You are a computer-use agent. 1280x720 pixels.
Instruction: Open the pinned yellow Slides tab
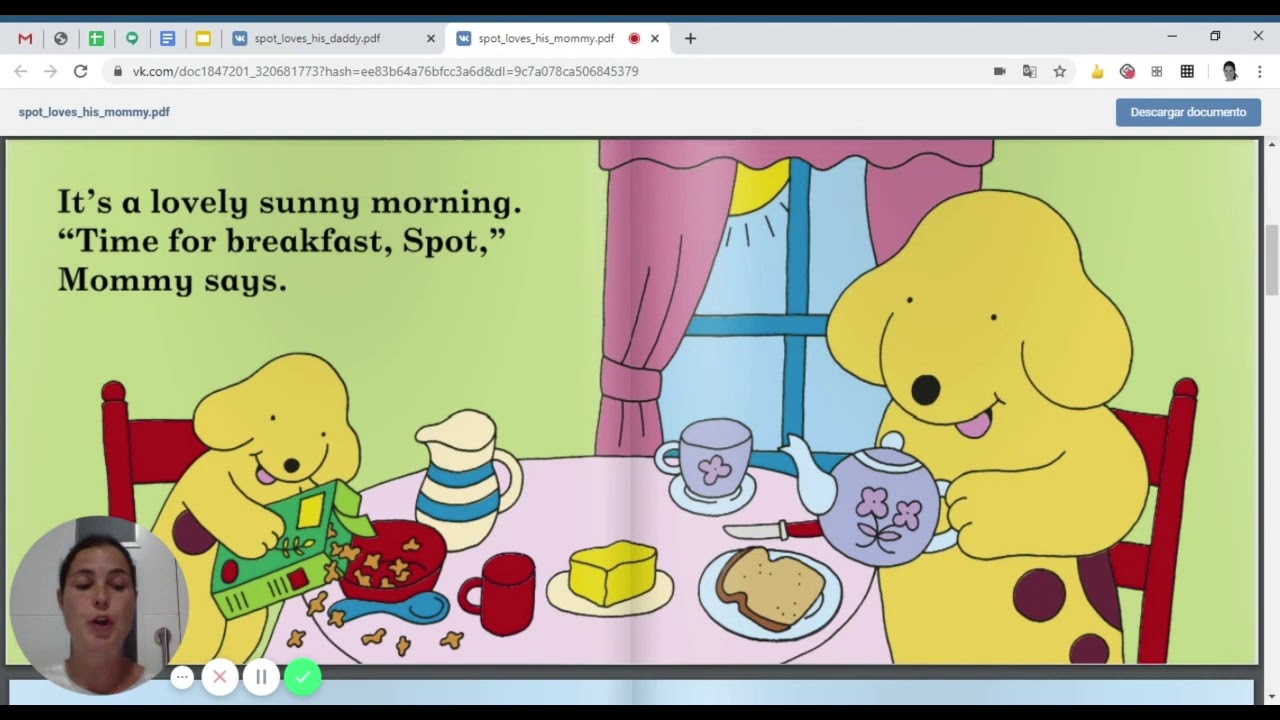[x=203, y=38]
